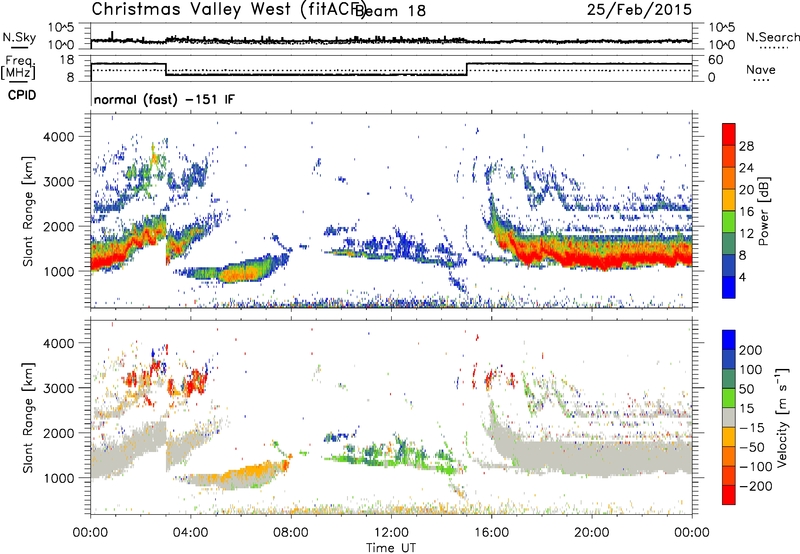Viewport: 800px width, 554px height.
Task: Select the "N.Sky" legend label
Action: 19,37
